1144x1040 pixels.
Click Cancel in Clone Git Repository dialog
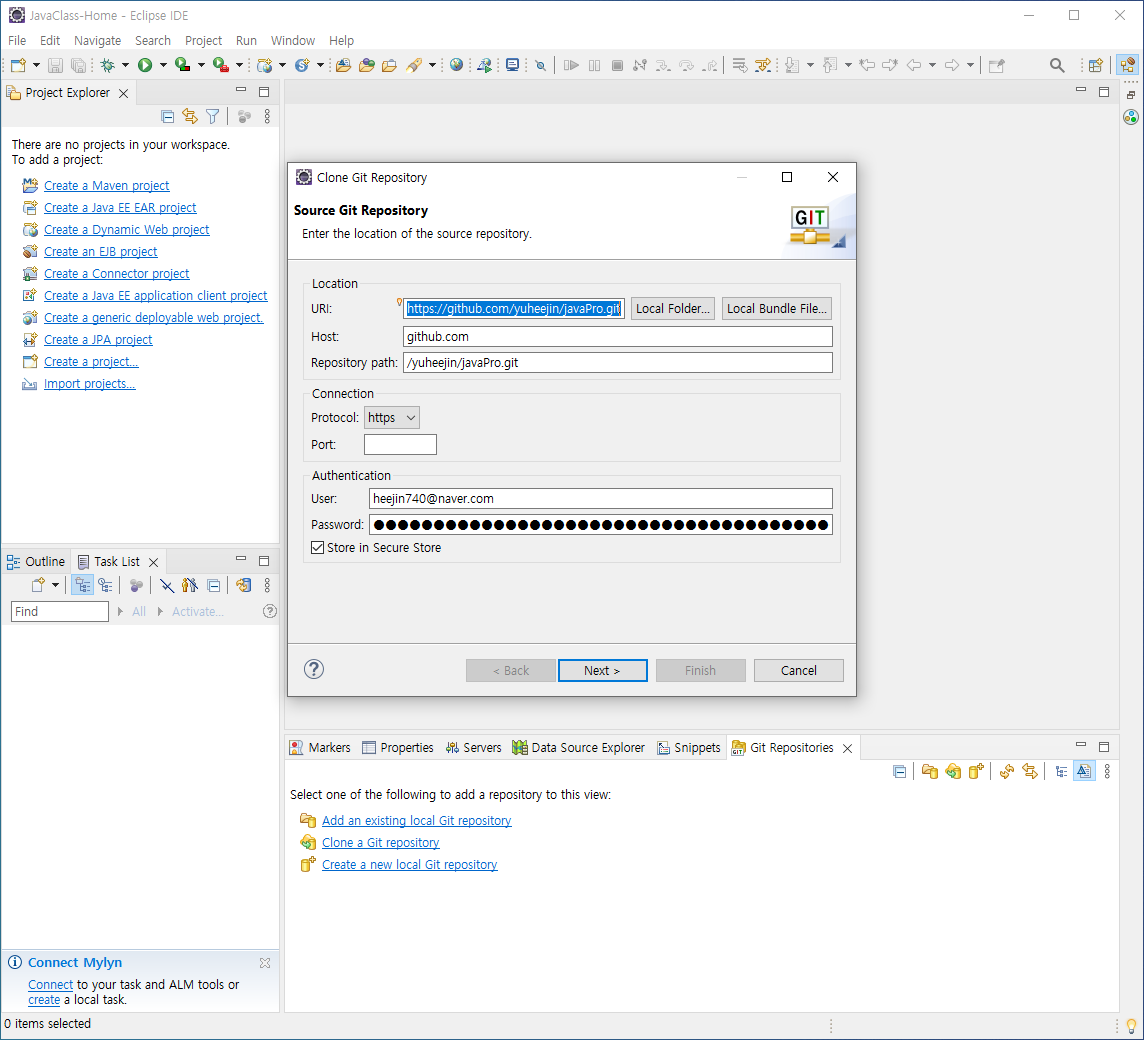(x=799, y=671)
